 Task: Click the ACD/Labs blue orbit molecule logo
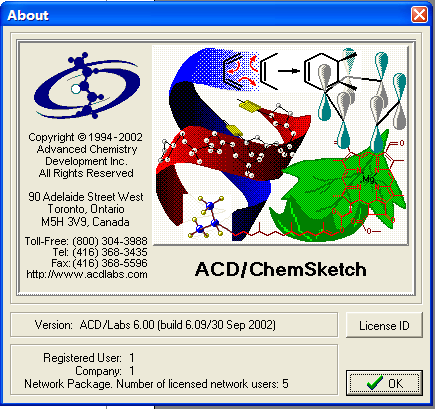point(86,86)
